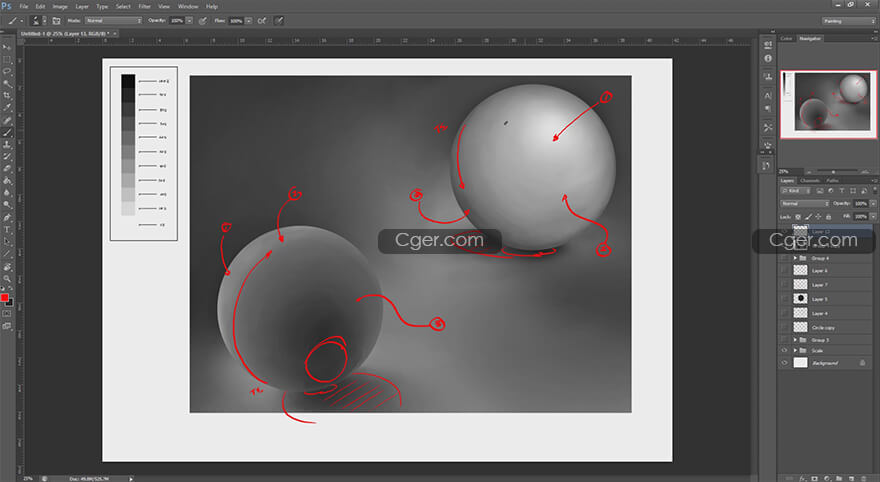
Task: Show Layer 4 visibility box
Action: [785, 313]
